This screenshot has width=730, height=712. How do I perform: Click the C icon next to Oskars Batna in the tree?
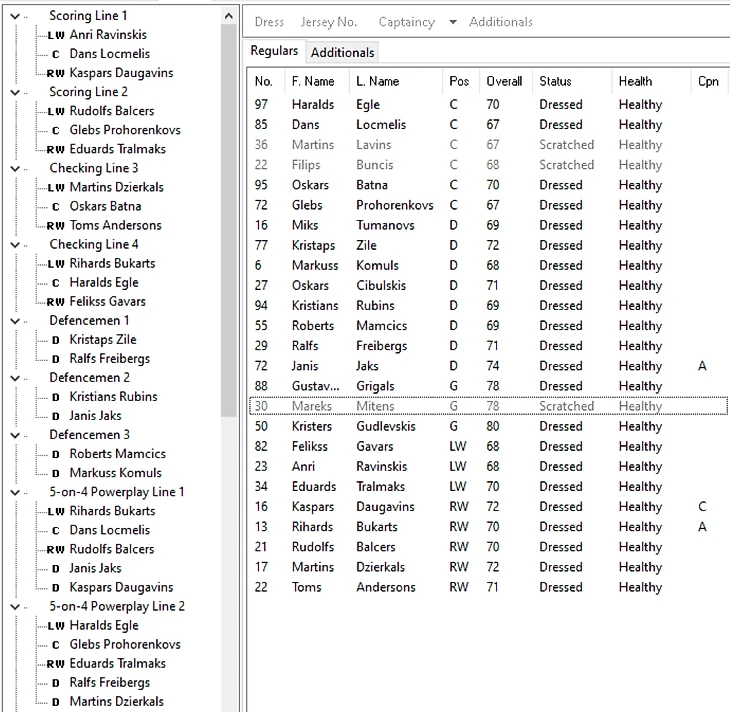[x=56, y=206]
